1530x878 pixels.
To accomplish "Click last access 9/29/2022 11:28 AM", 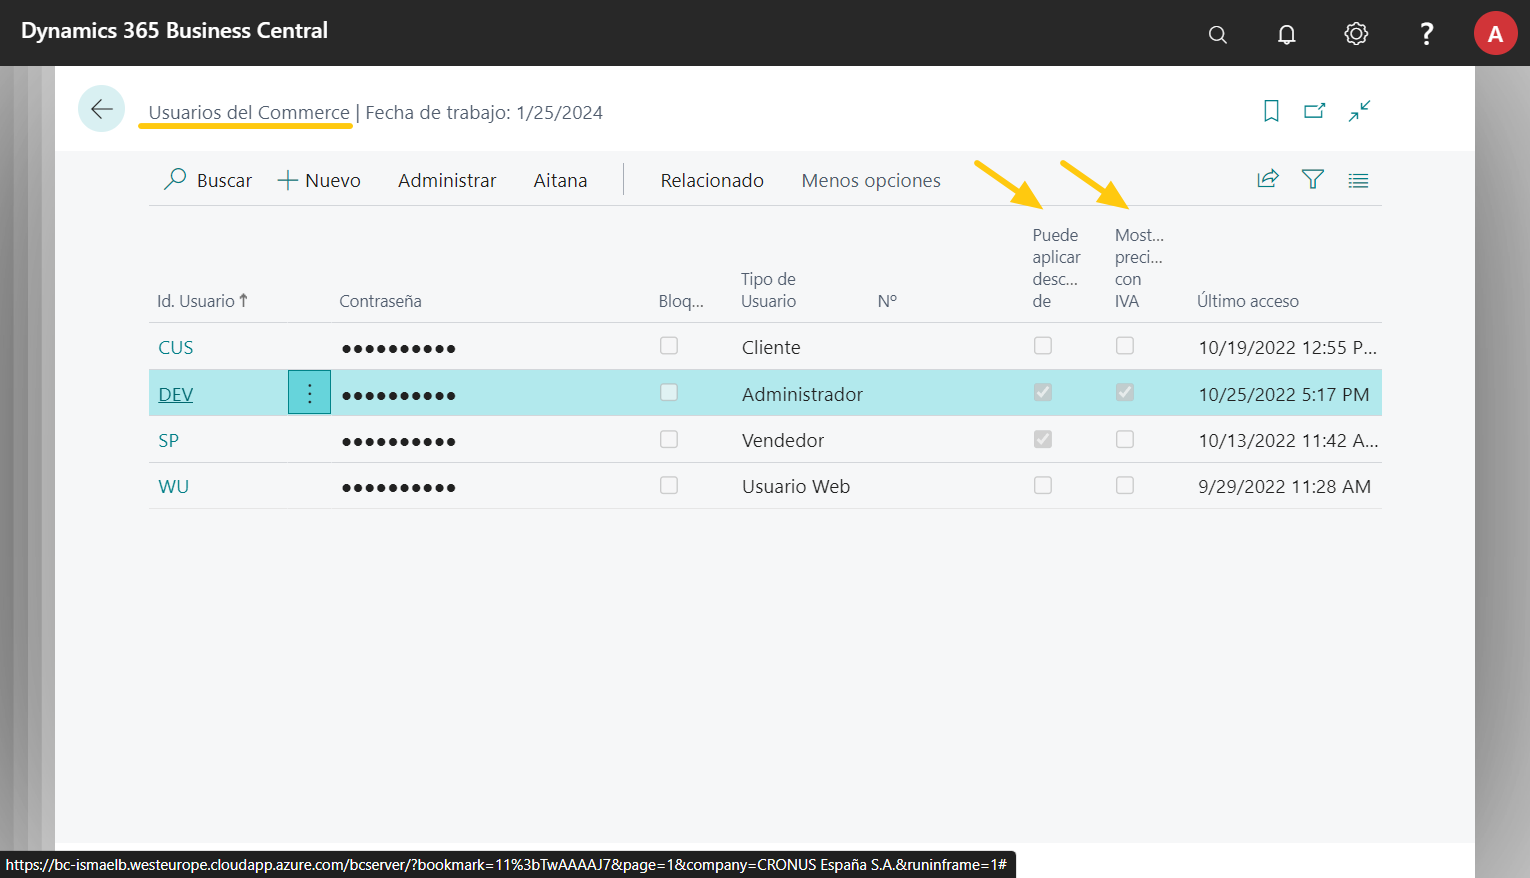I will point(1284,486).
